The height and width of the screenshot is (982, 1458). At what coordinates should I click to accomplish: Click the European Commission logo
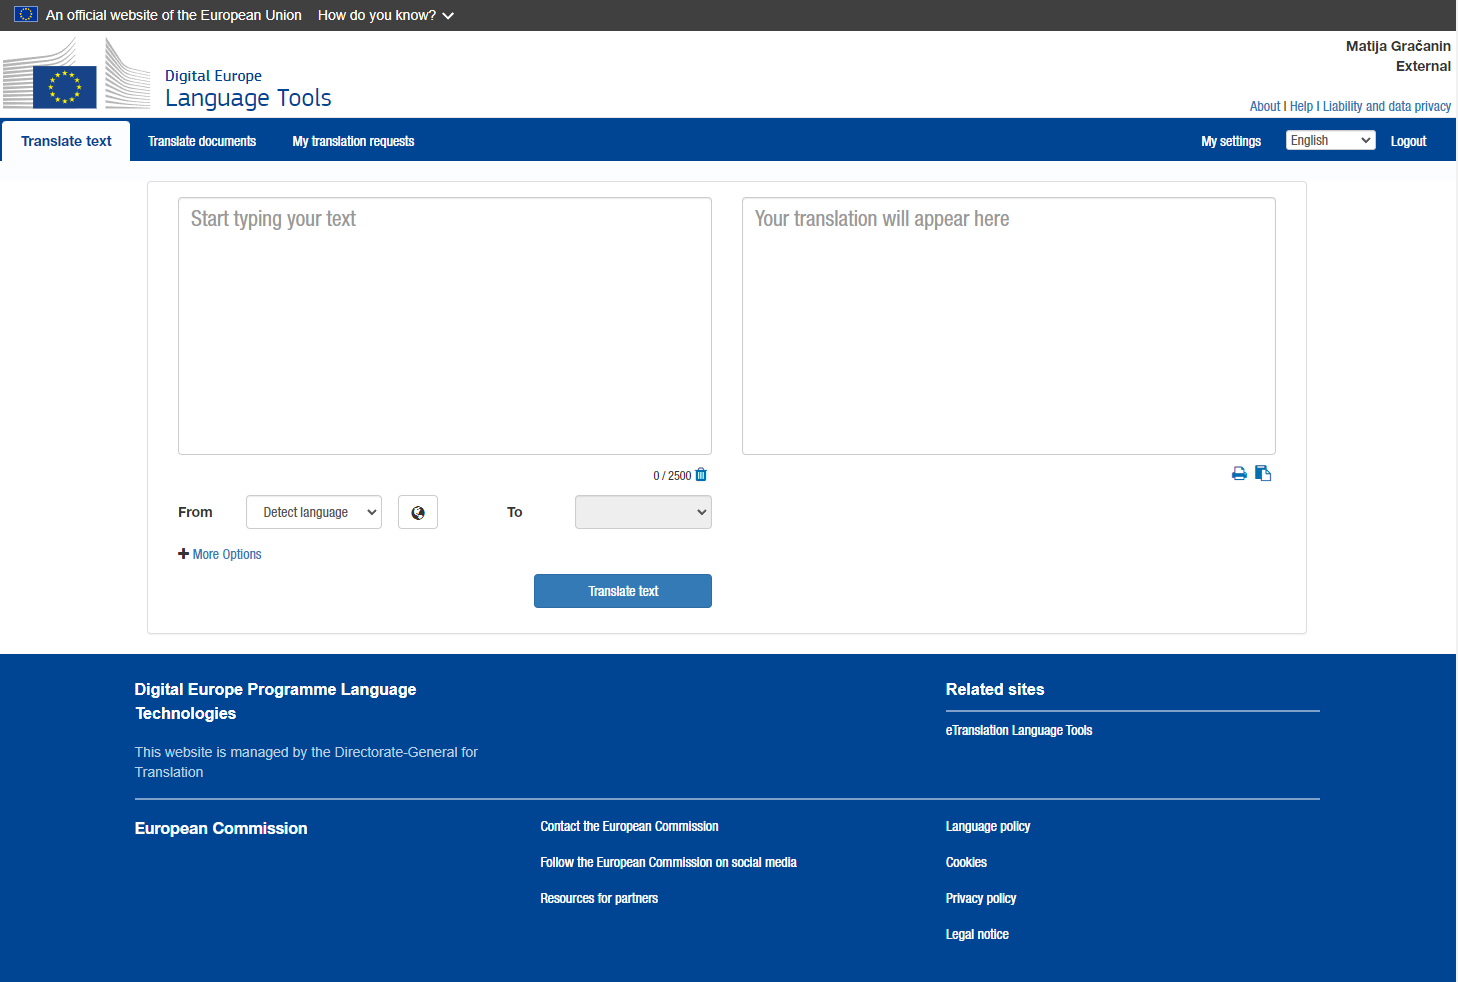(x=76, y=75)
